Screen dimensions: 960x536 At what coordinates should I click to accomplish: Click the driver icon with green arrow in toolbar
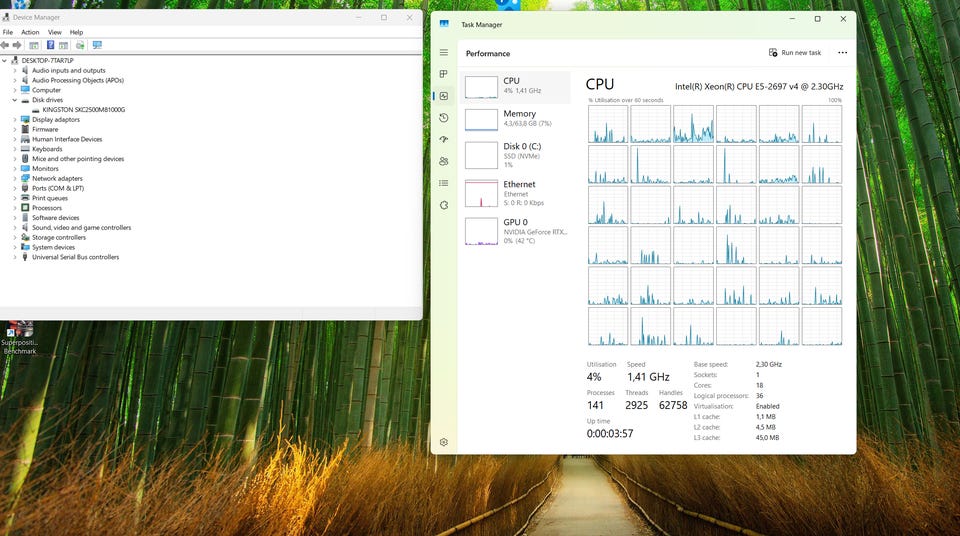80,45
